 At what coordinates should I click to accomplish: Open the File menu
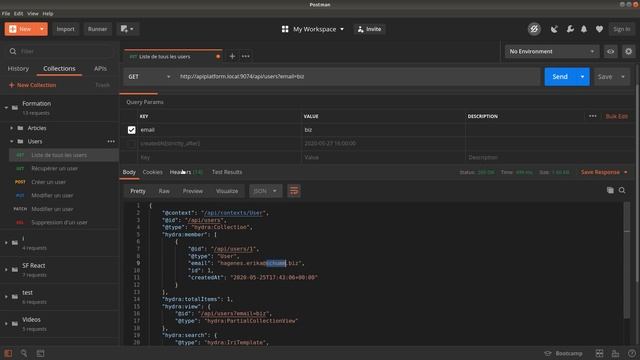click(x=6, y=13)
